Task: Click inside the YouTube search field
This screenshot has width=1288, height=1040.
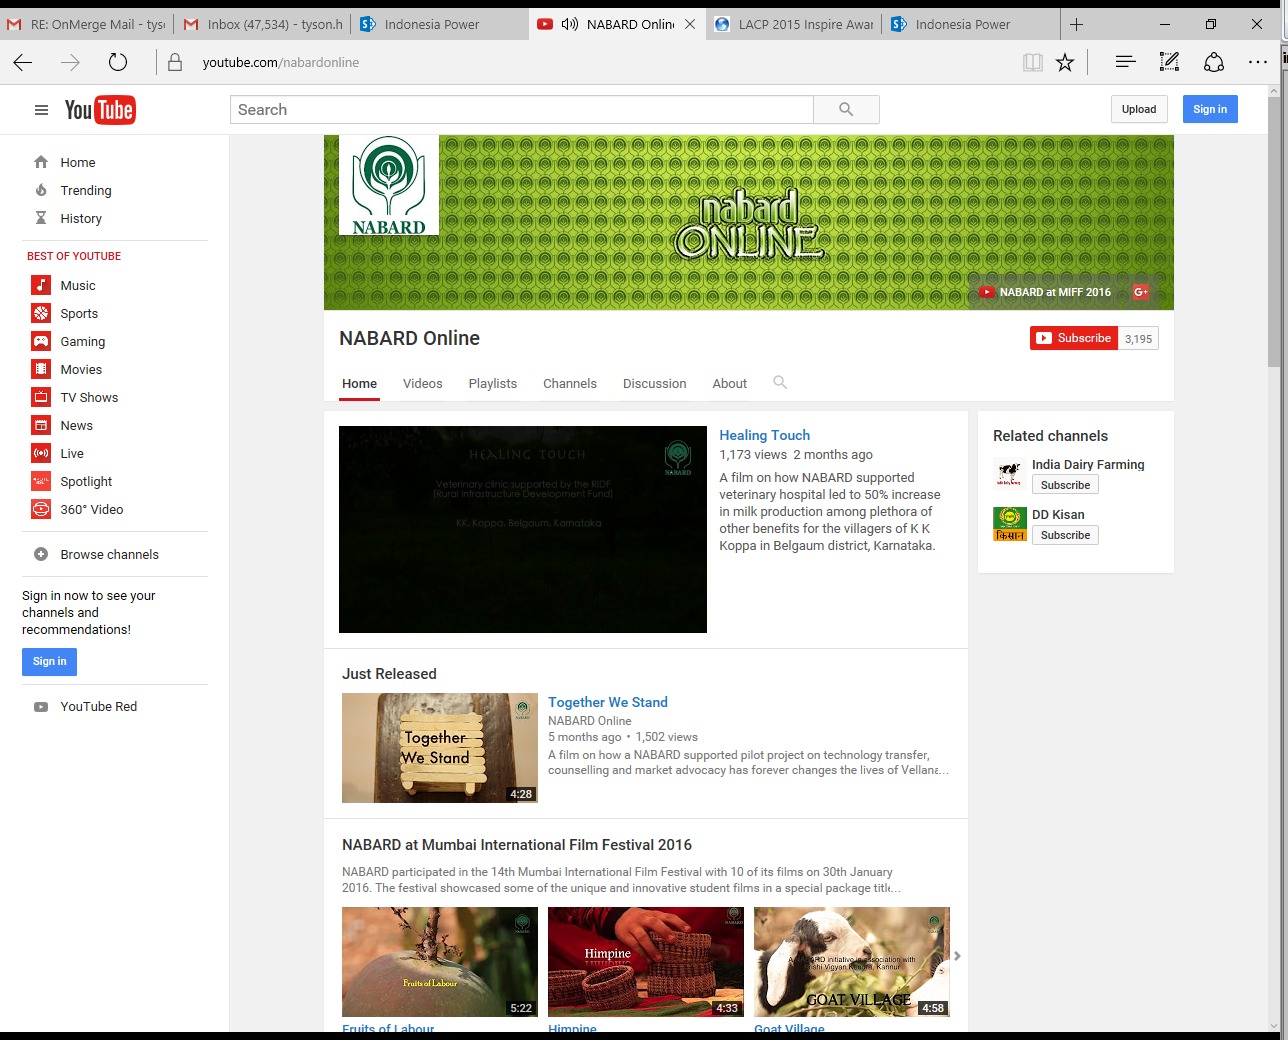Action: (x=521, y=110)
